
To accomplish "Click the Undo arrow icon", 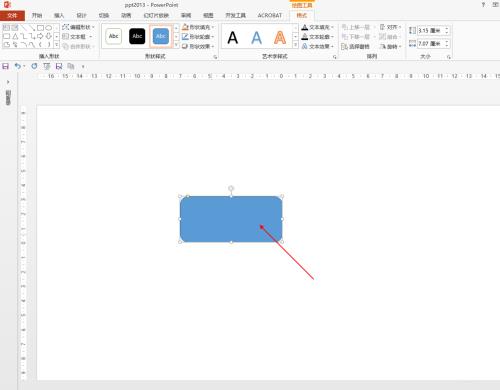I will pyautogui.click(x=17, y=66).
